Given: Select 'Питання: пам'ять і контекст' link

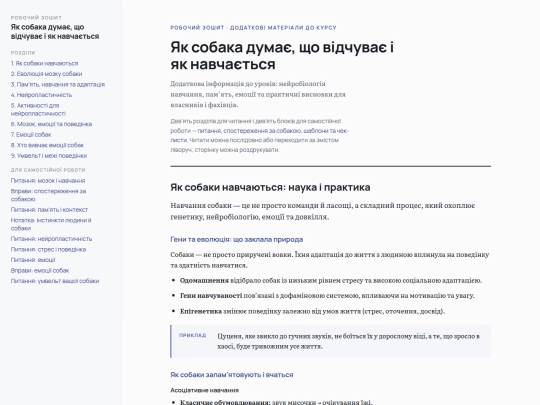Looking at the screenshot, I should point(49,209).
